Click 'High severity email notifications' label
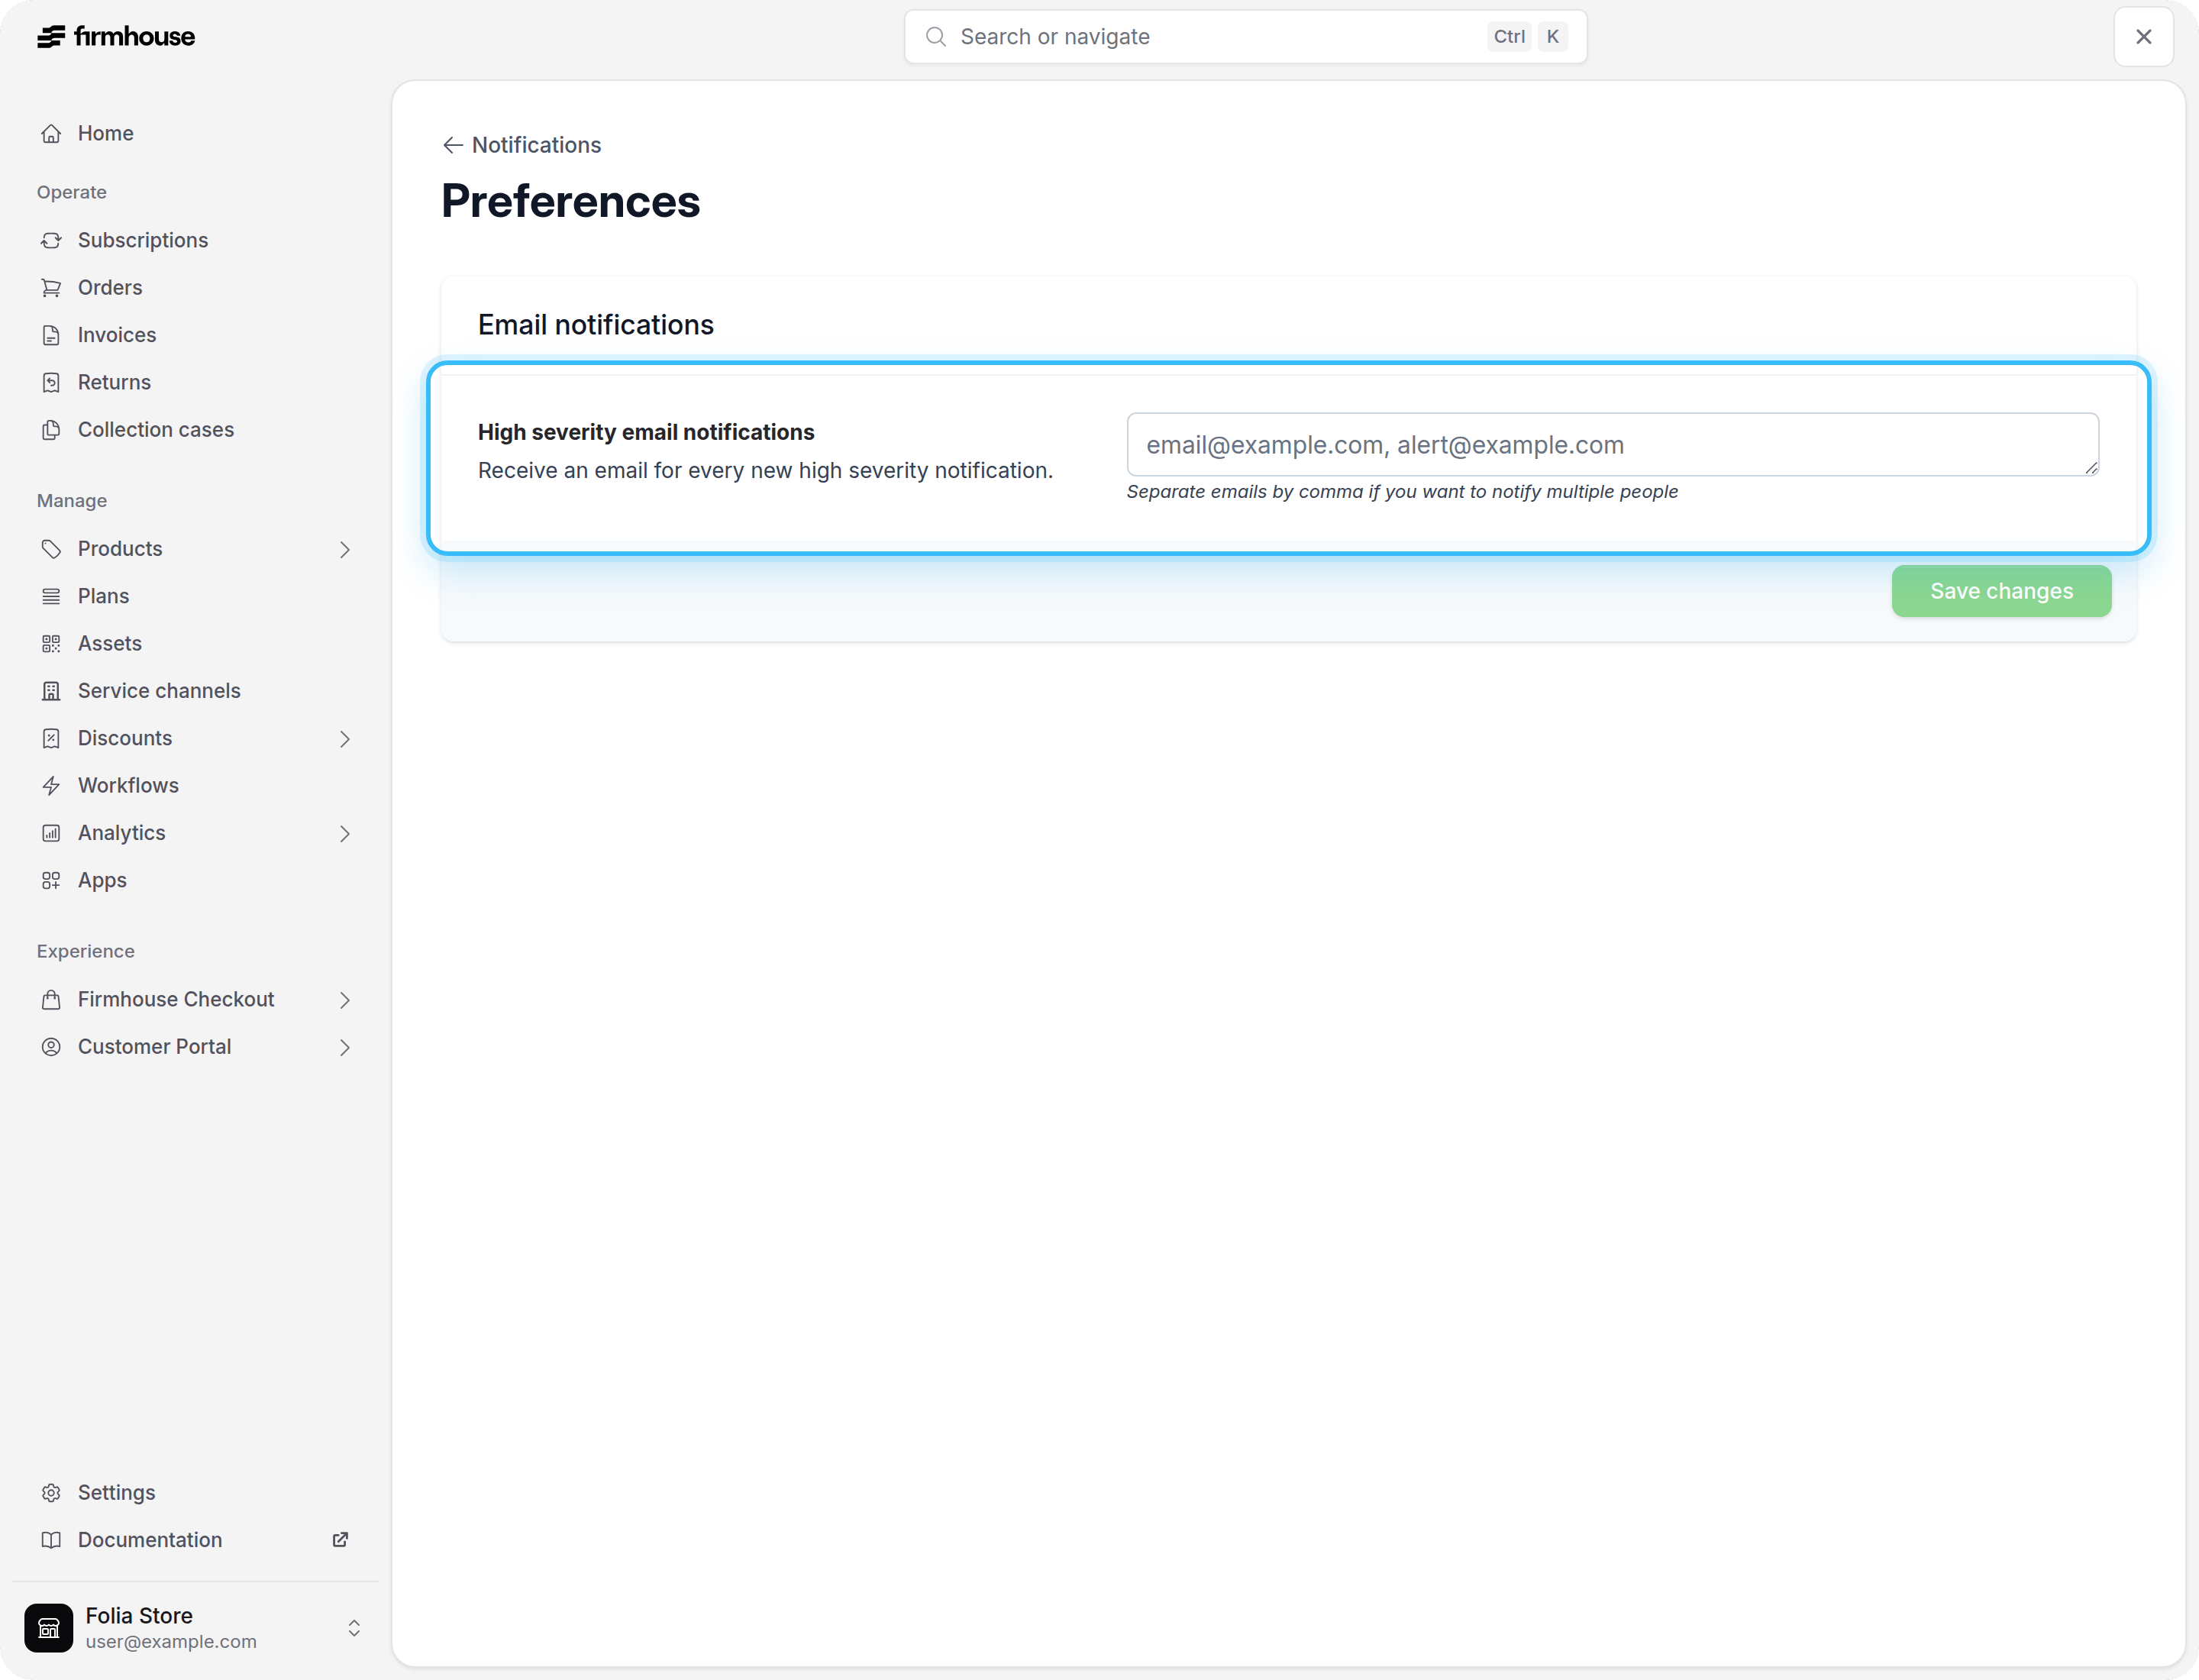The height and width of the screenshot is (1680, 2199). (646, 432)
